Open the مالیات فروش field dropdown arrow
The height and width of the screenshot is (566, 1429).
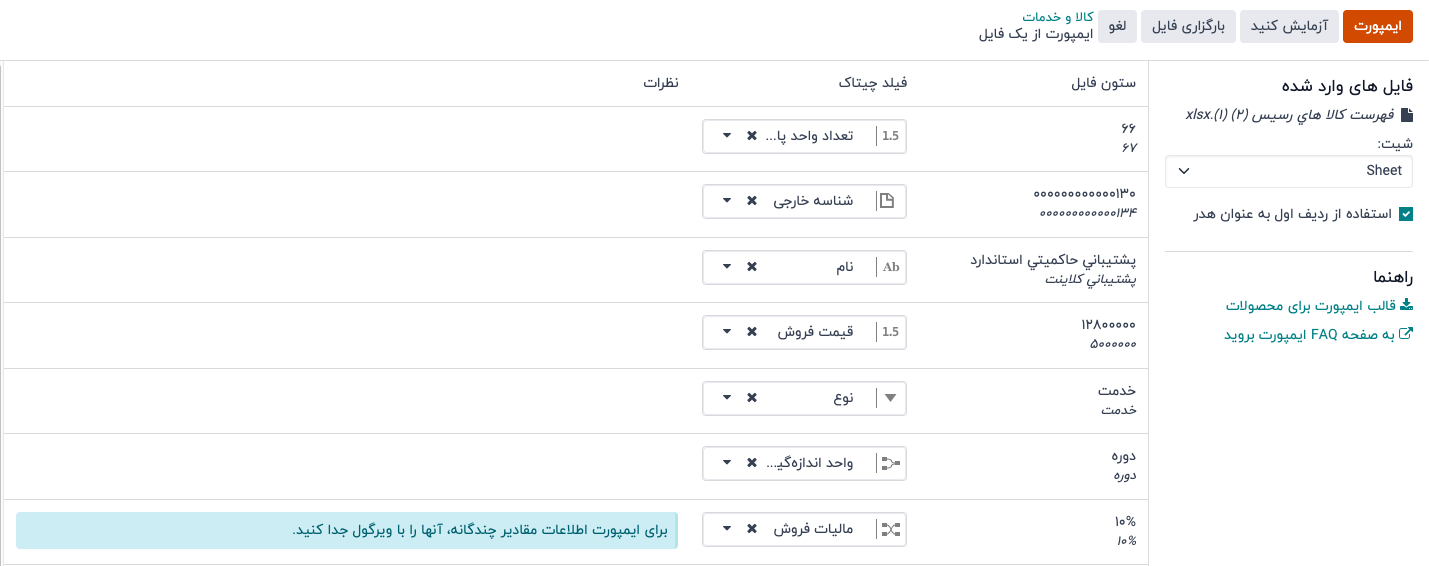click(x=727, y=530)
